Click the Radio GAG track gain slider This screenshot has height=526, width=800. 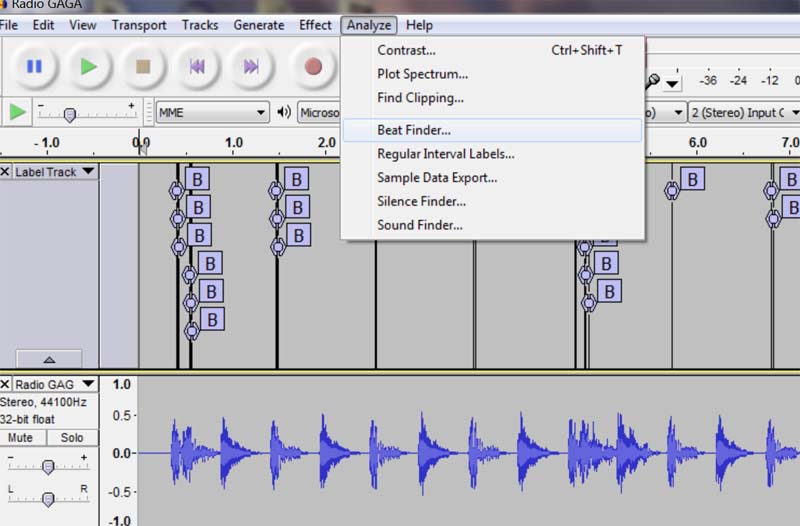tap(48, 467)
